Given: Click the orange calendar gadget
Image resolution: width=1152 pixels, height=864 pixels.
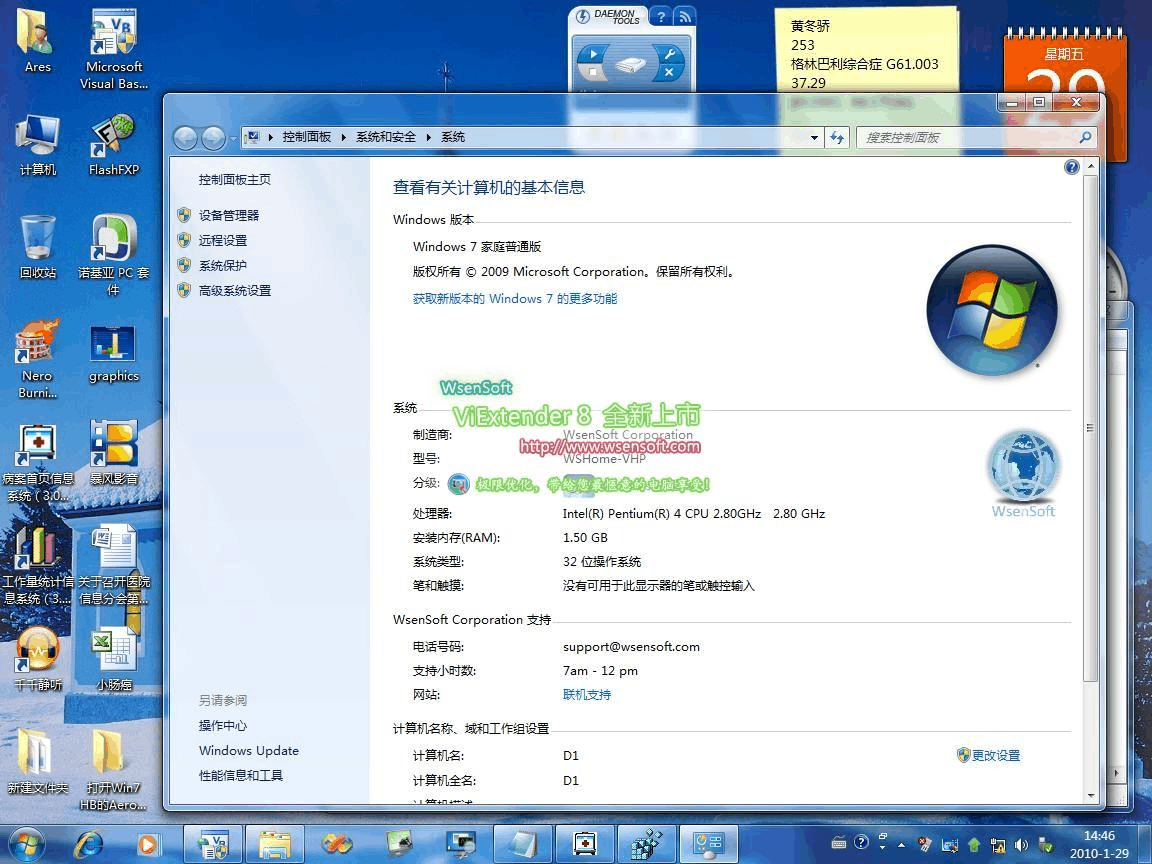Looking at the screenshot, I should (x=1065, y=61).
